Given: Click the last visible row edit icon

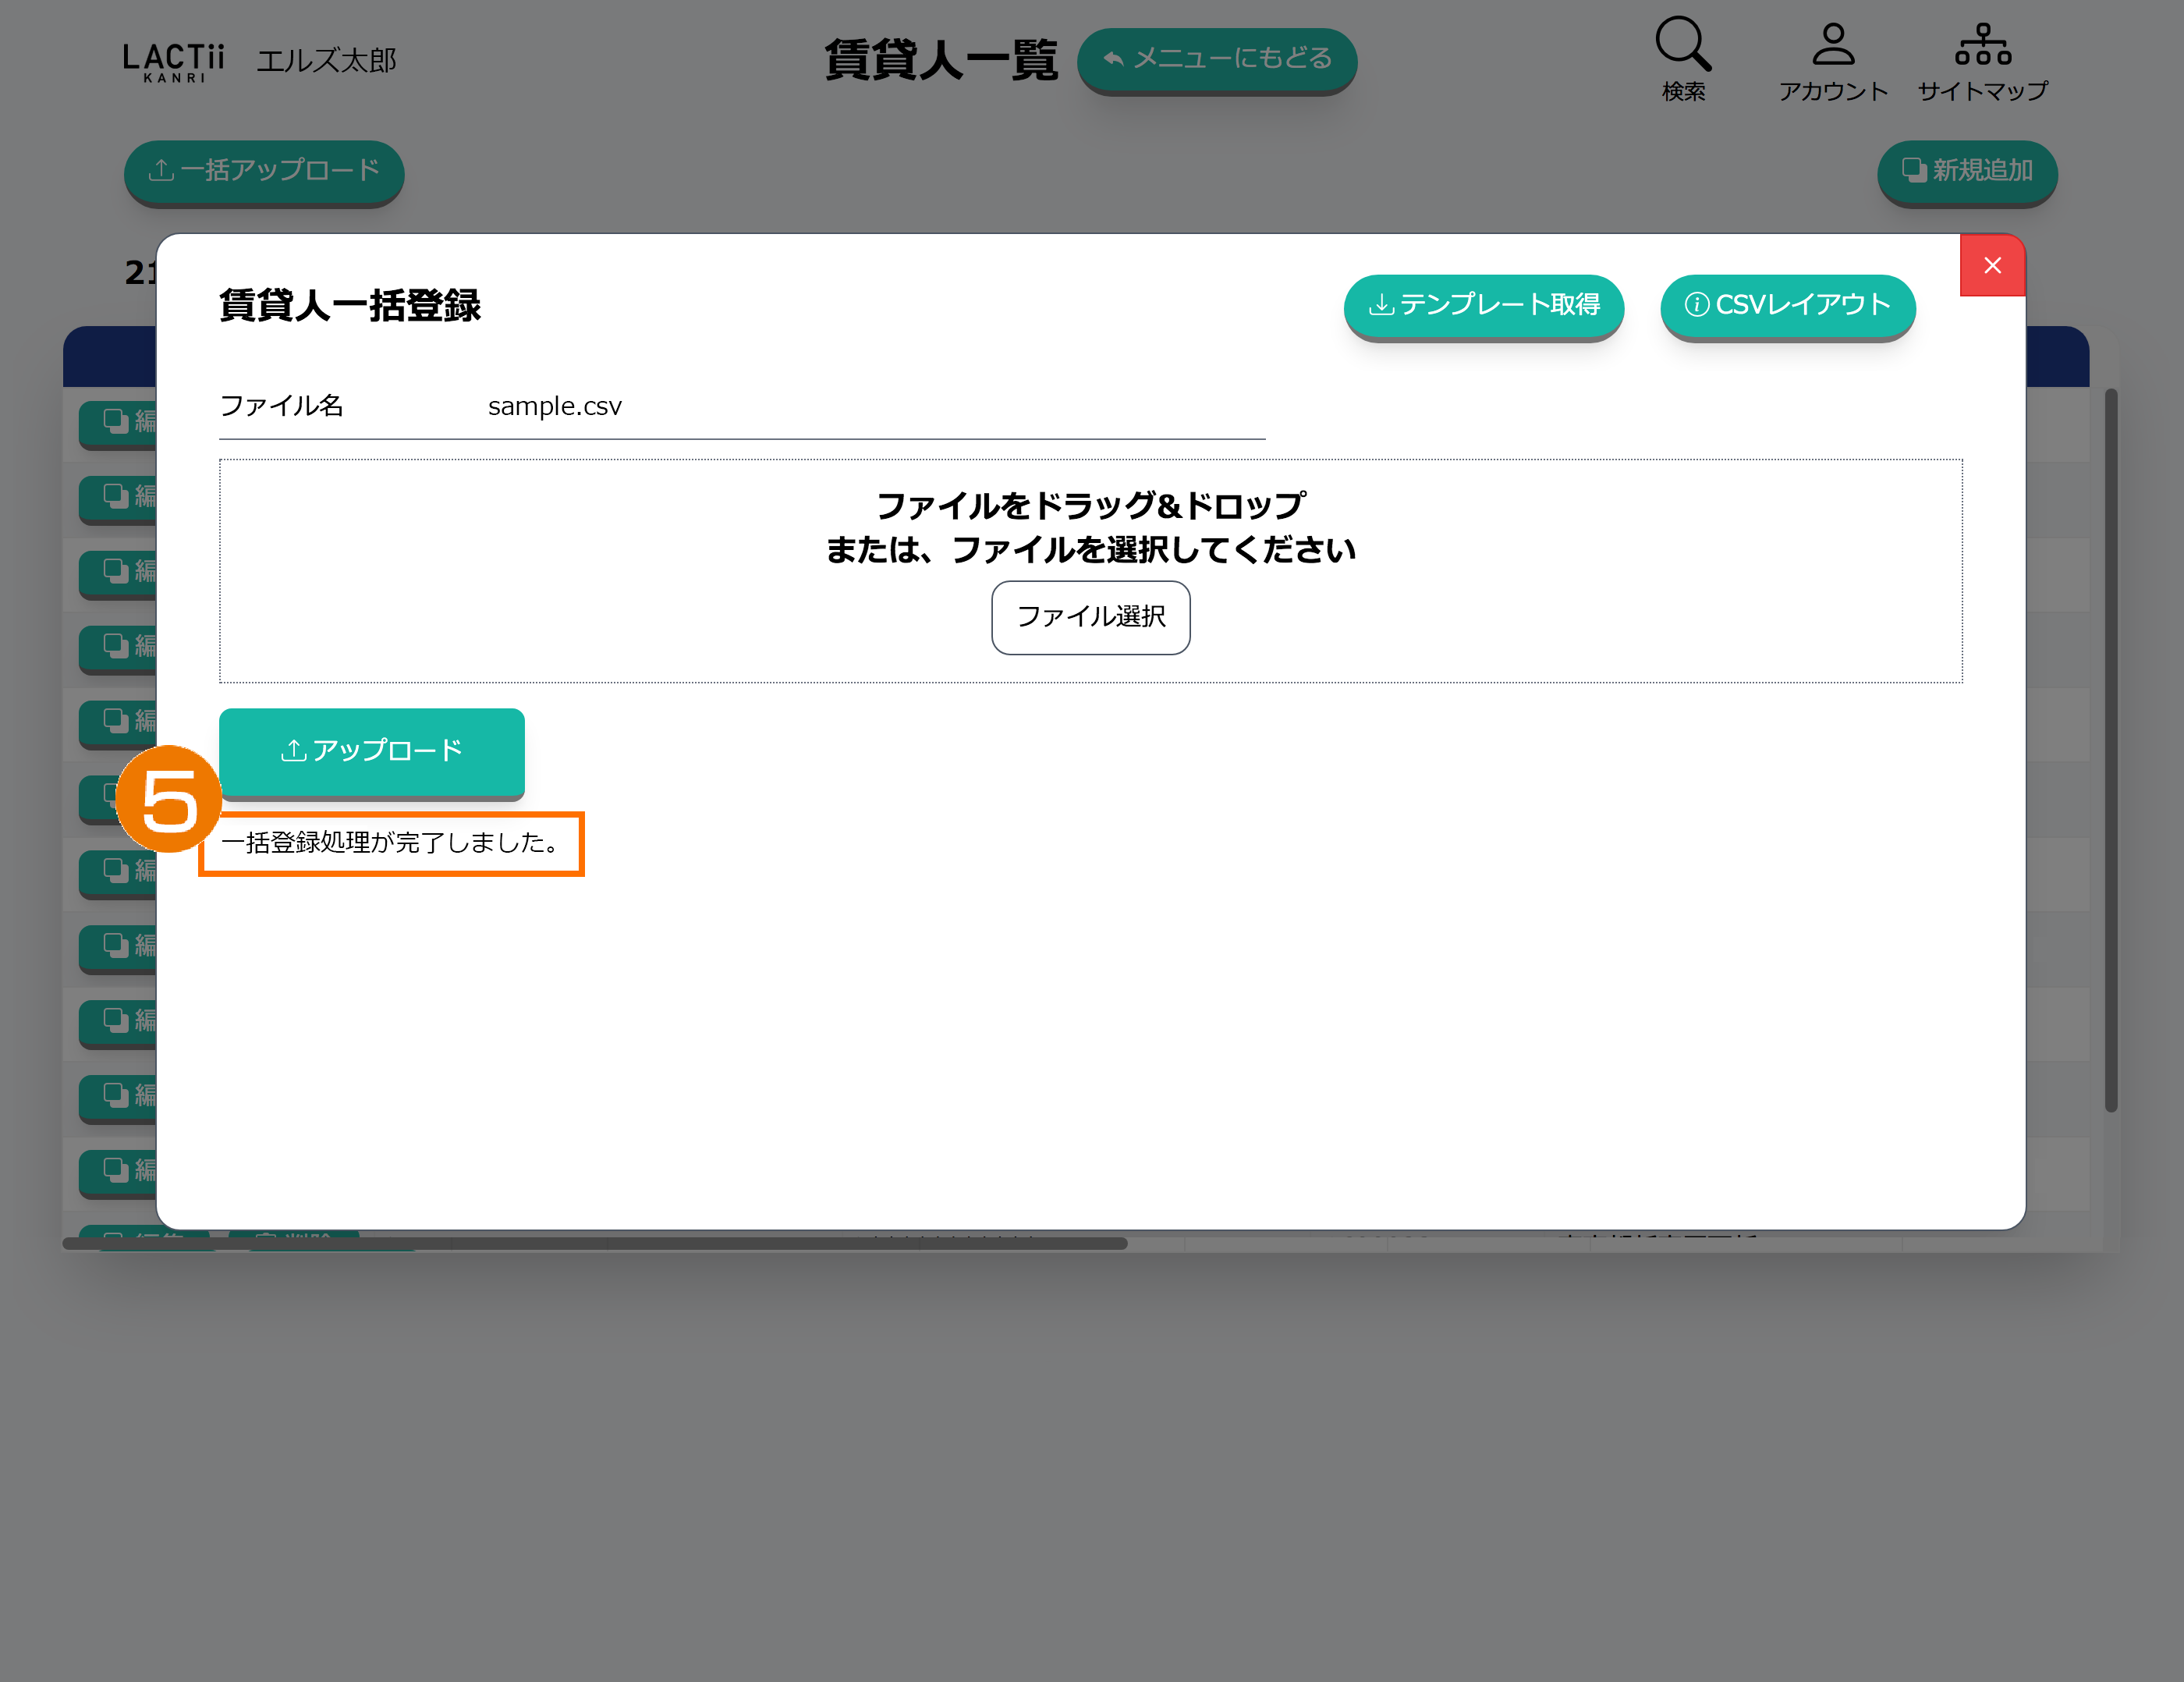Looking at the screenshot, I should 118,1170.
